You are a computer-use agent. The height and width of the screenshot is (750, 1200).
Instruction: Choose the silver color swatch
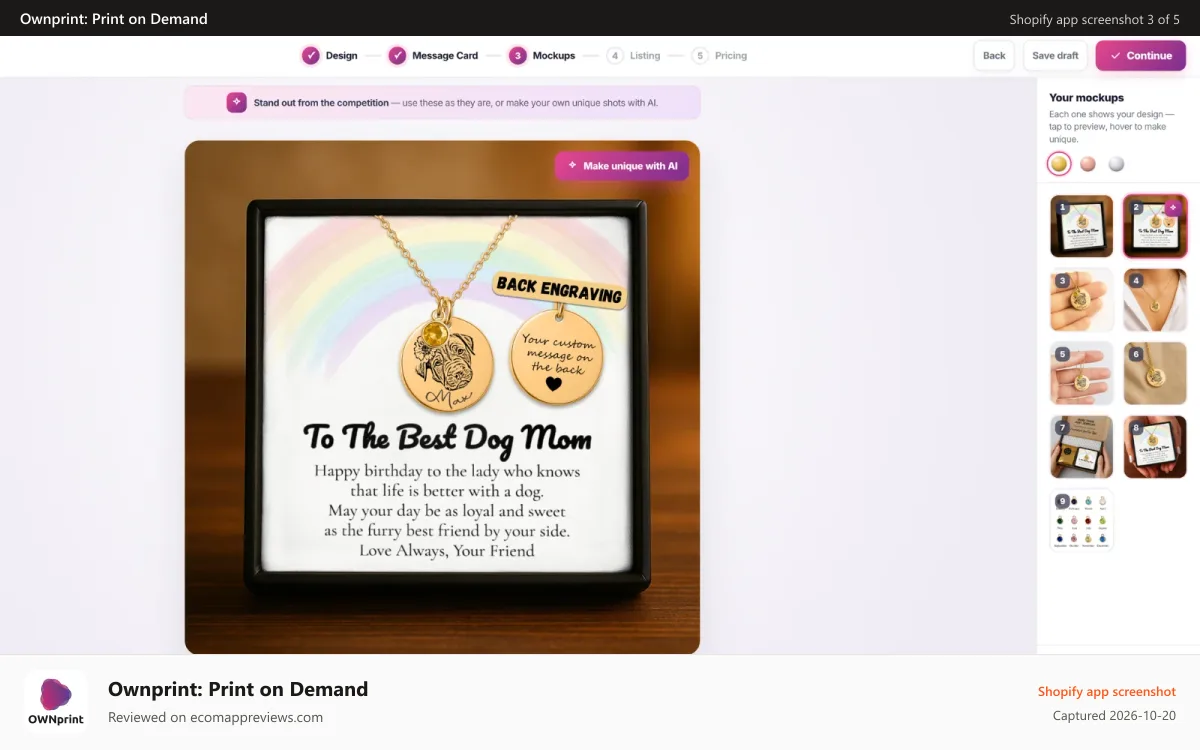[x=1116, y=164]
